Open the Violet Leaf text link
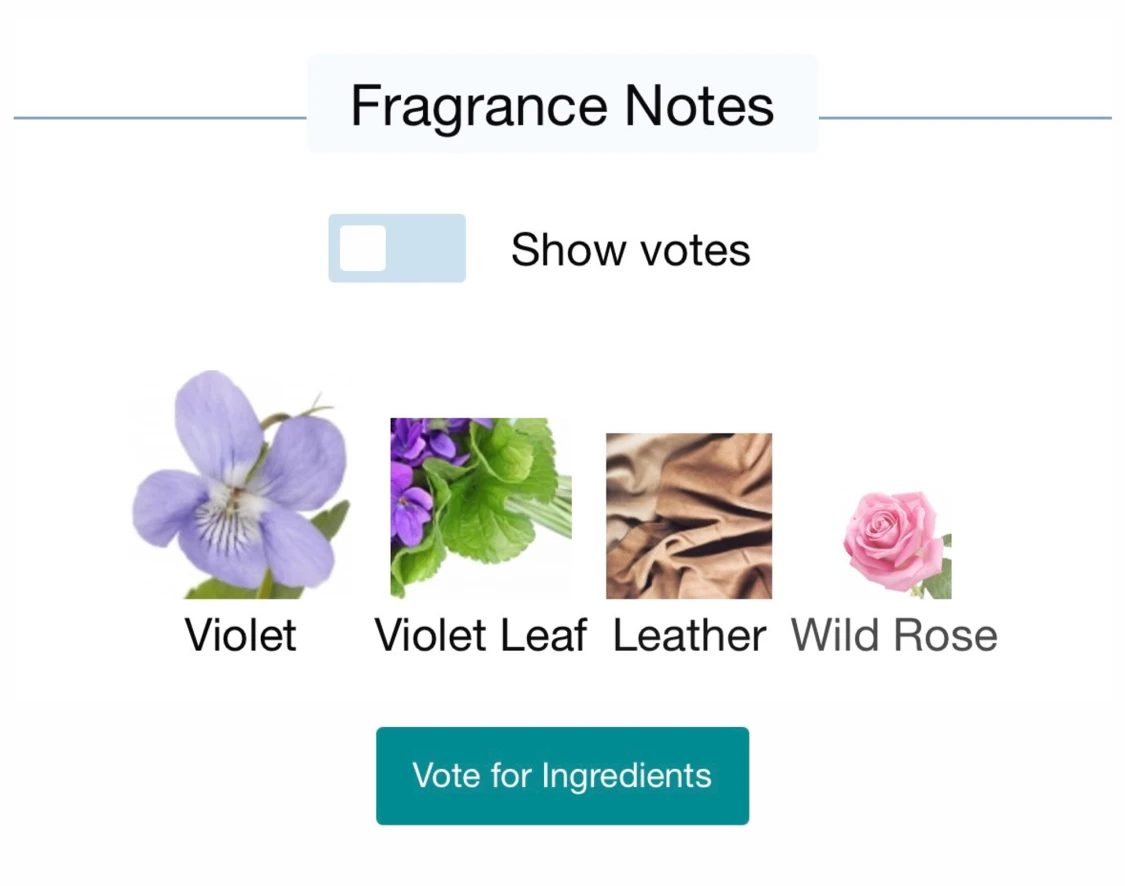The width and height of the screenshot is (1125, 886). (480, 635)
